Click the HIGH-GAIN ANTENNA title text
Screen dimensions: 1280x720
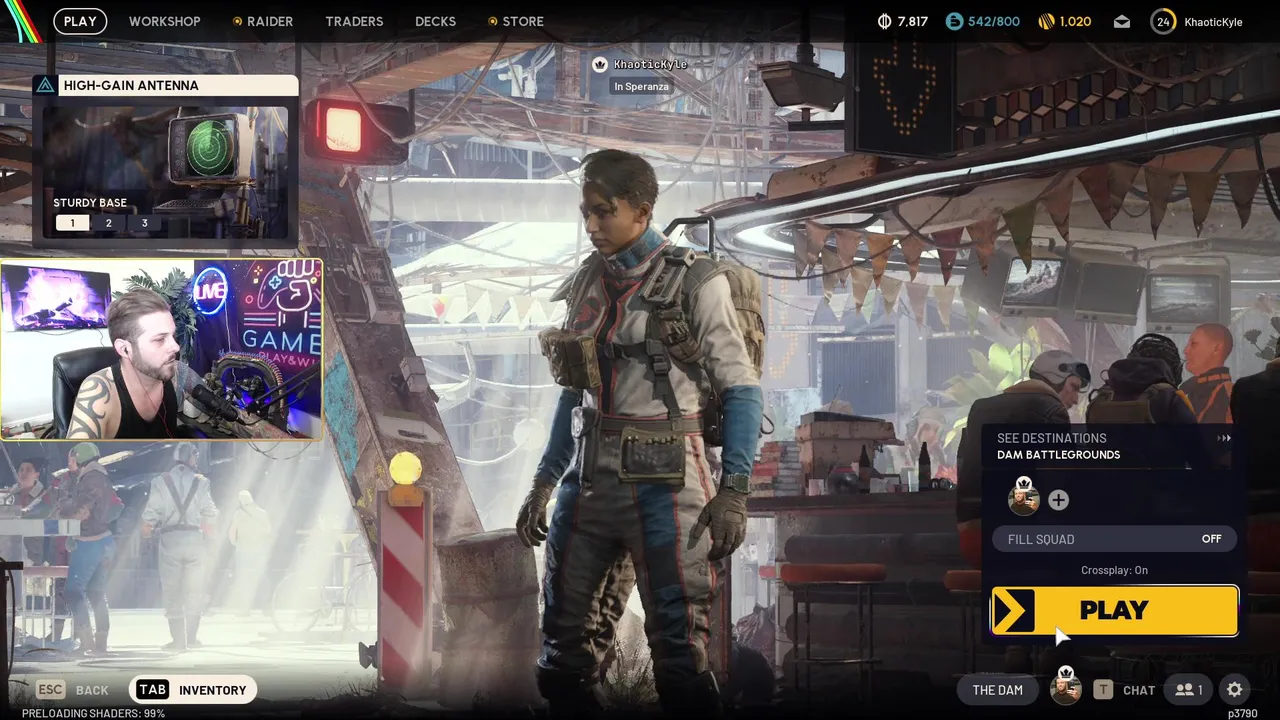click(131, 85)
